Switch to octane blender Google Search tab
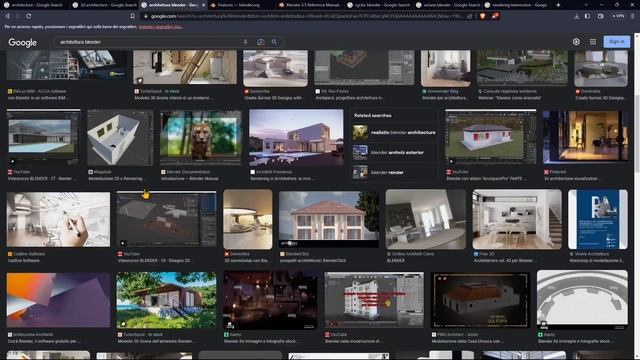 point(448,5)
